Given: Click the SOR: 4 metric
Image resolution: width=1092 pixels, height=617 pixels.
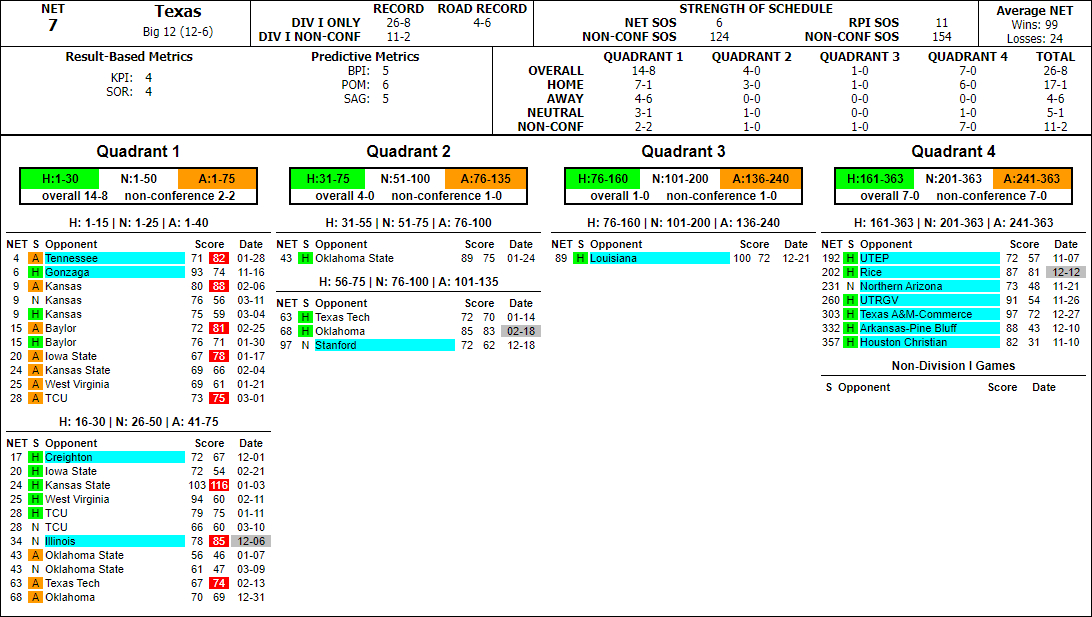Looking at the screenshot, I should [x=129, y=92].
